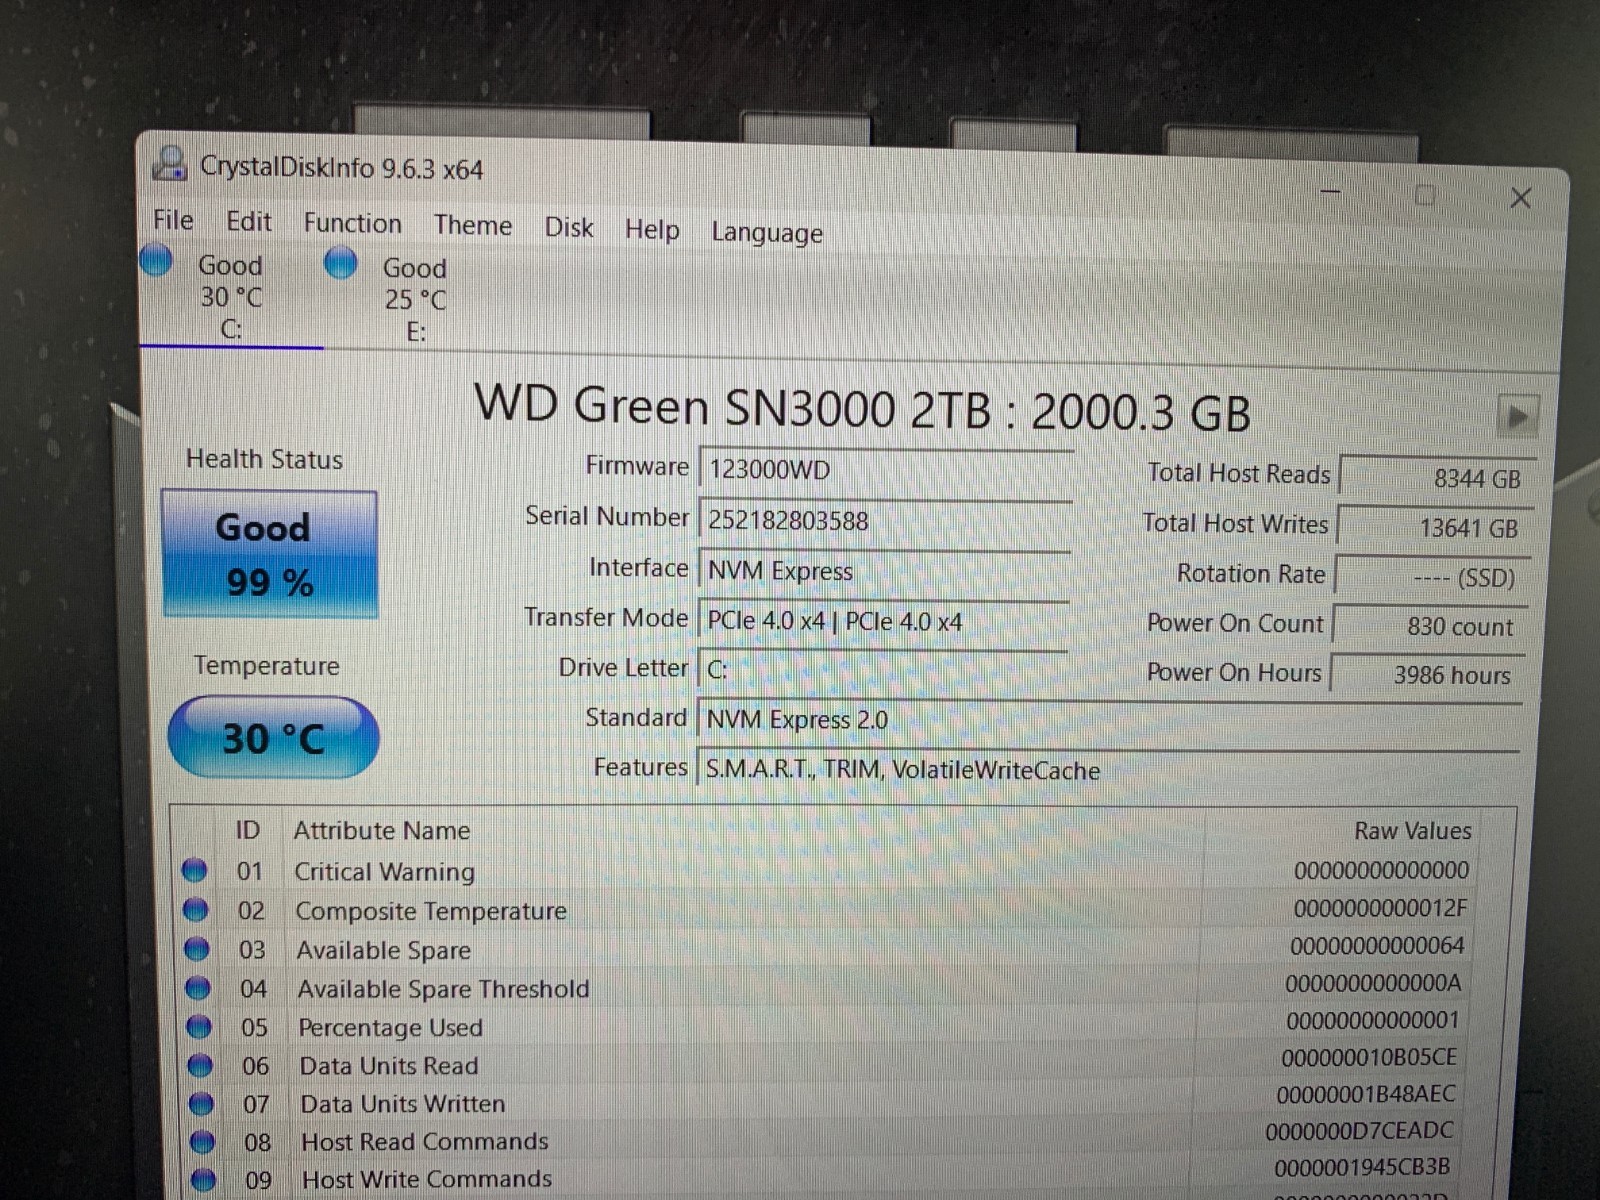Screen dimensions: 1600x1200
Task: Open the Disk menu
Action: pos(569,227)
